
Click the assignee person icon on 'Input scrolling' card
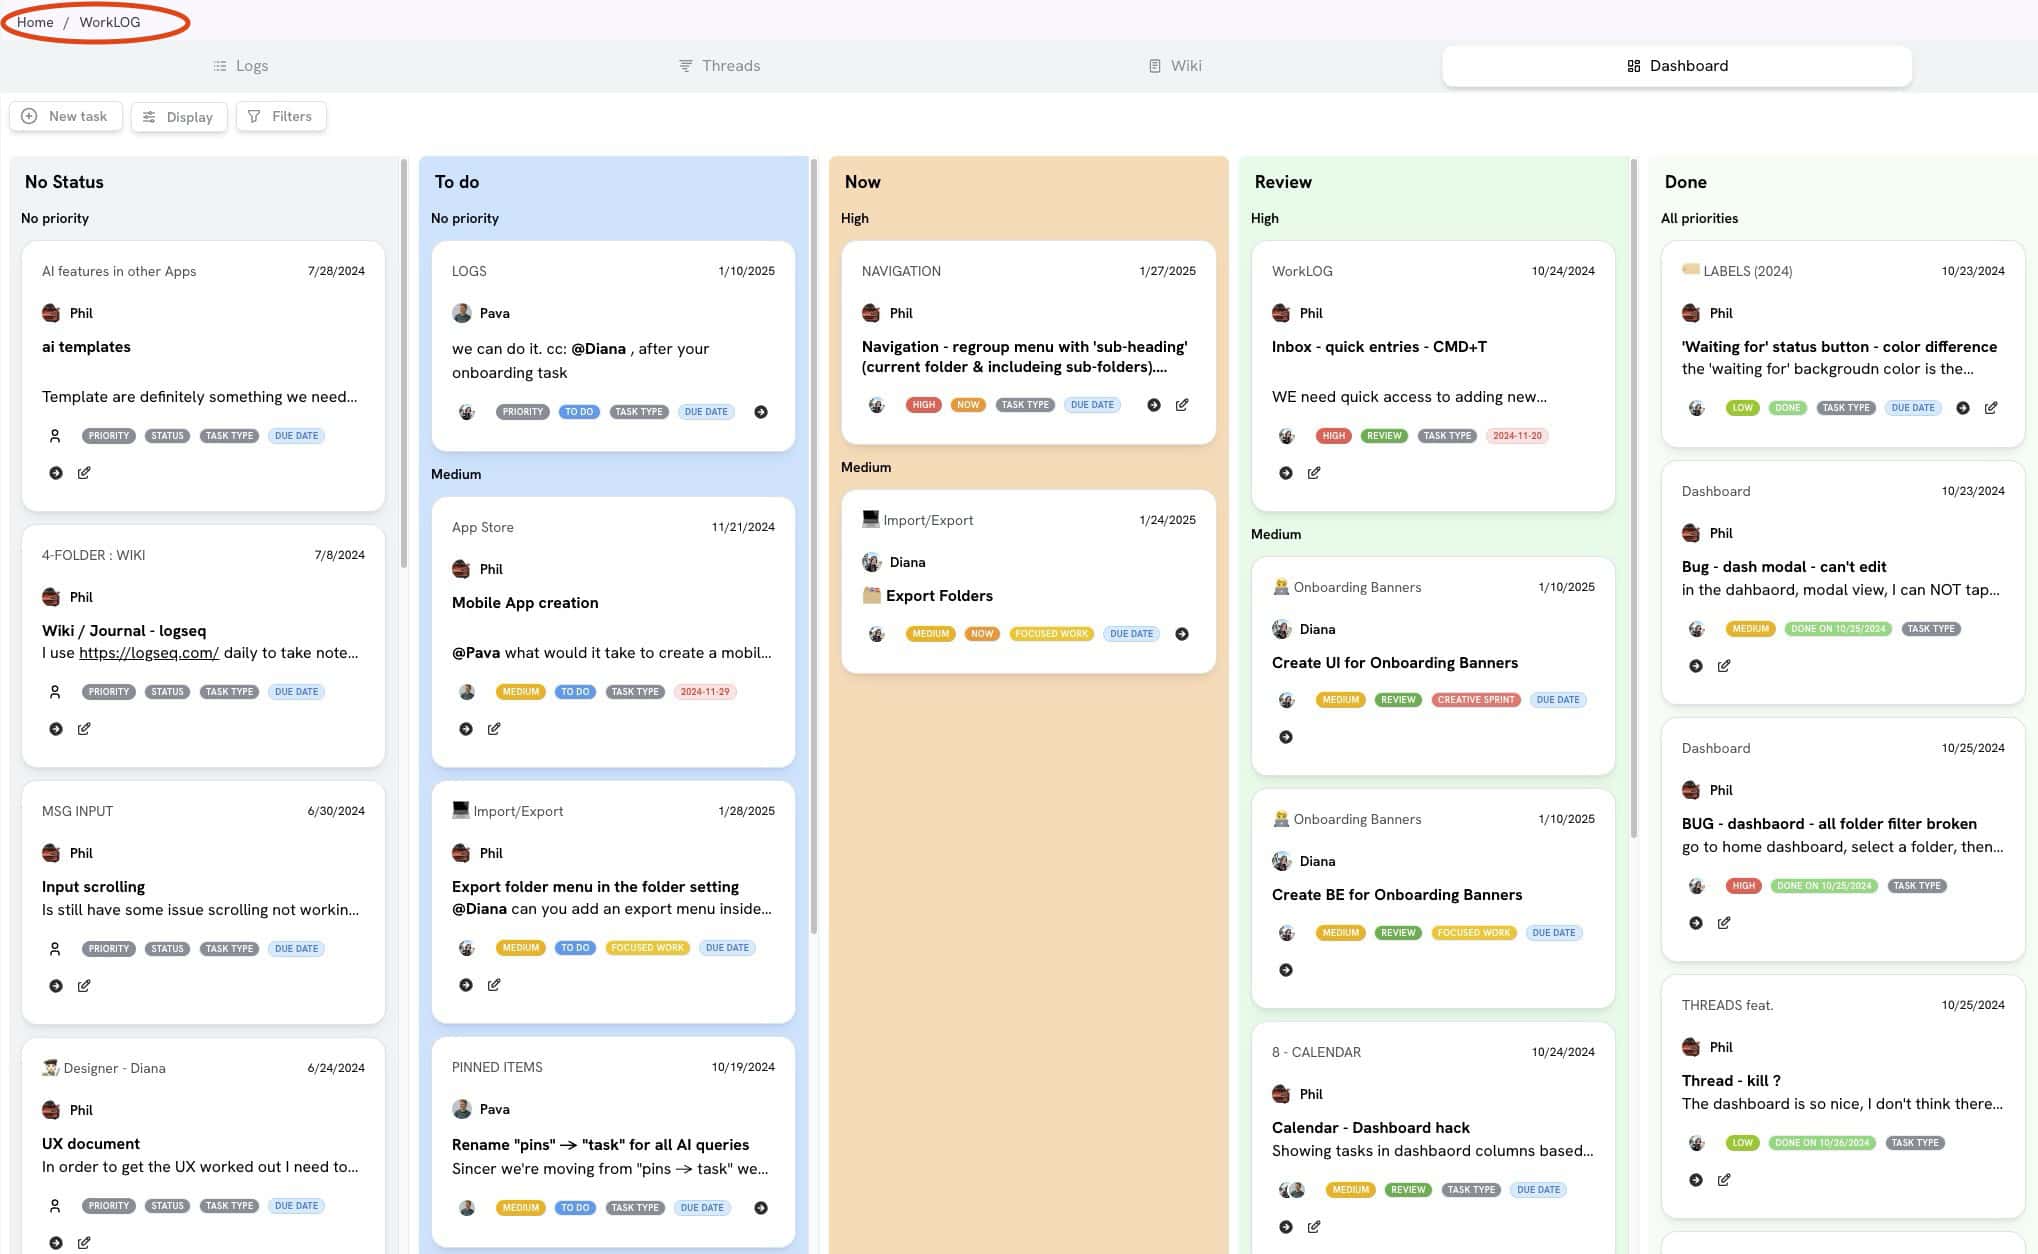click(x=55, y=948)
